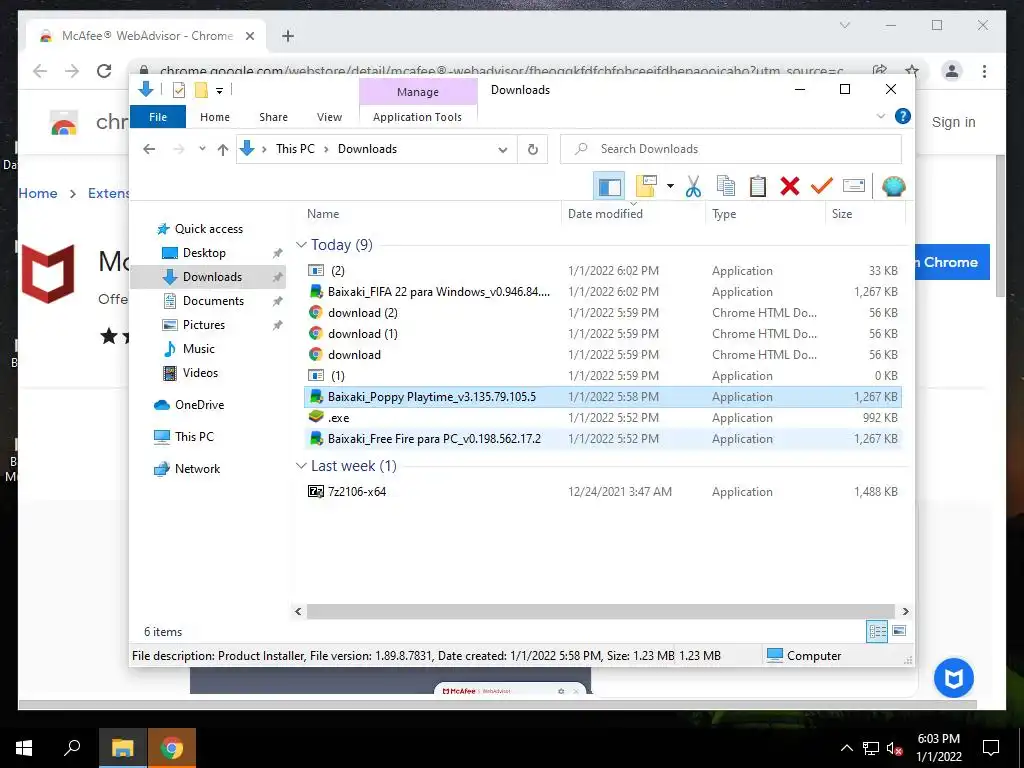Viewport: 1024px width, 768px height.
Task: Click the New folder quick access icon
Action: [201, 90]
